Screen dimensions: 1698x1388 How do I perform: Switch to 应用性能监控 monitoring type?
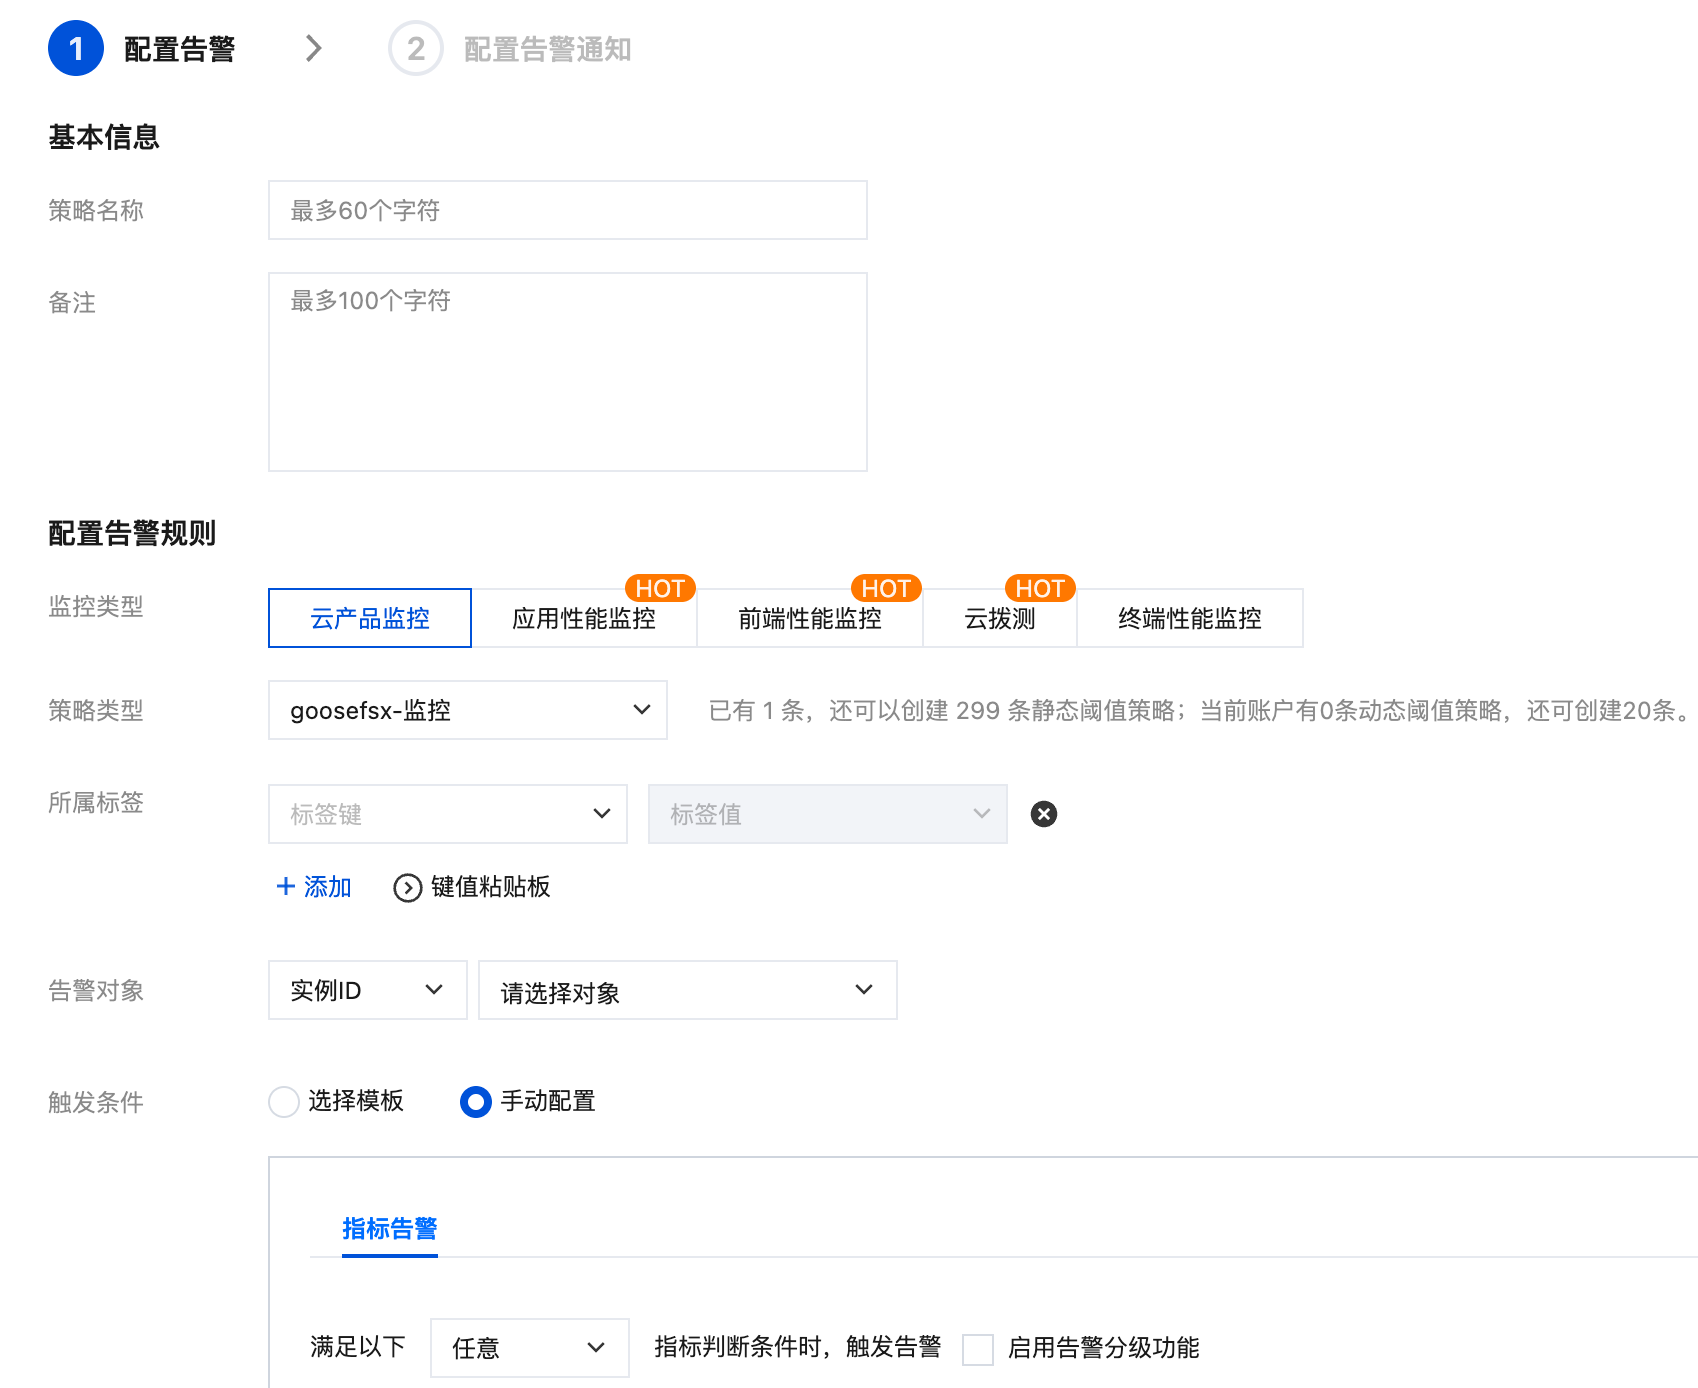click(x=584, y=619)
